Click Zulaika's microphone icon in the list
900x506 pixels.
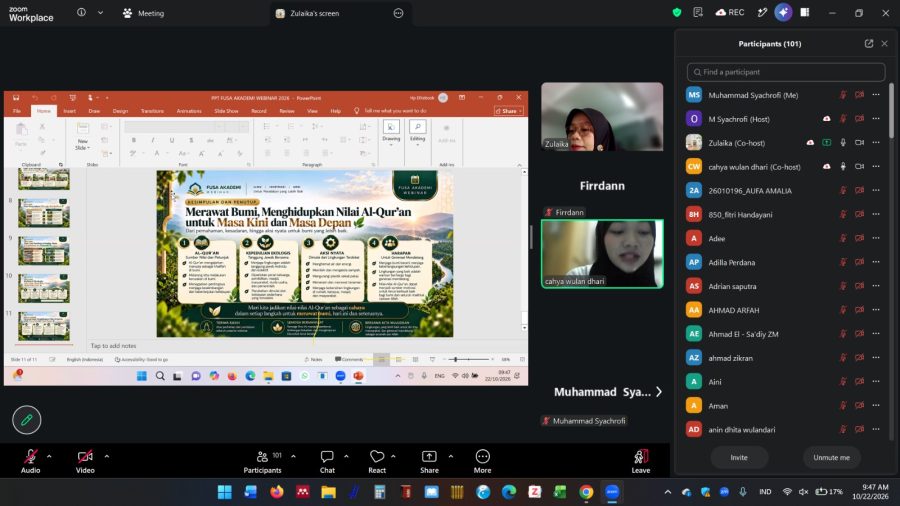(843, 143)
